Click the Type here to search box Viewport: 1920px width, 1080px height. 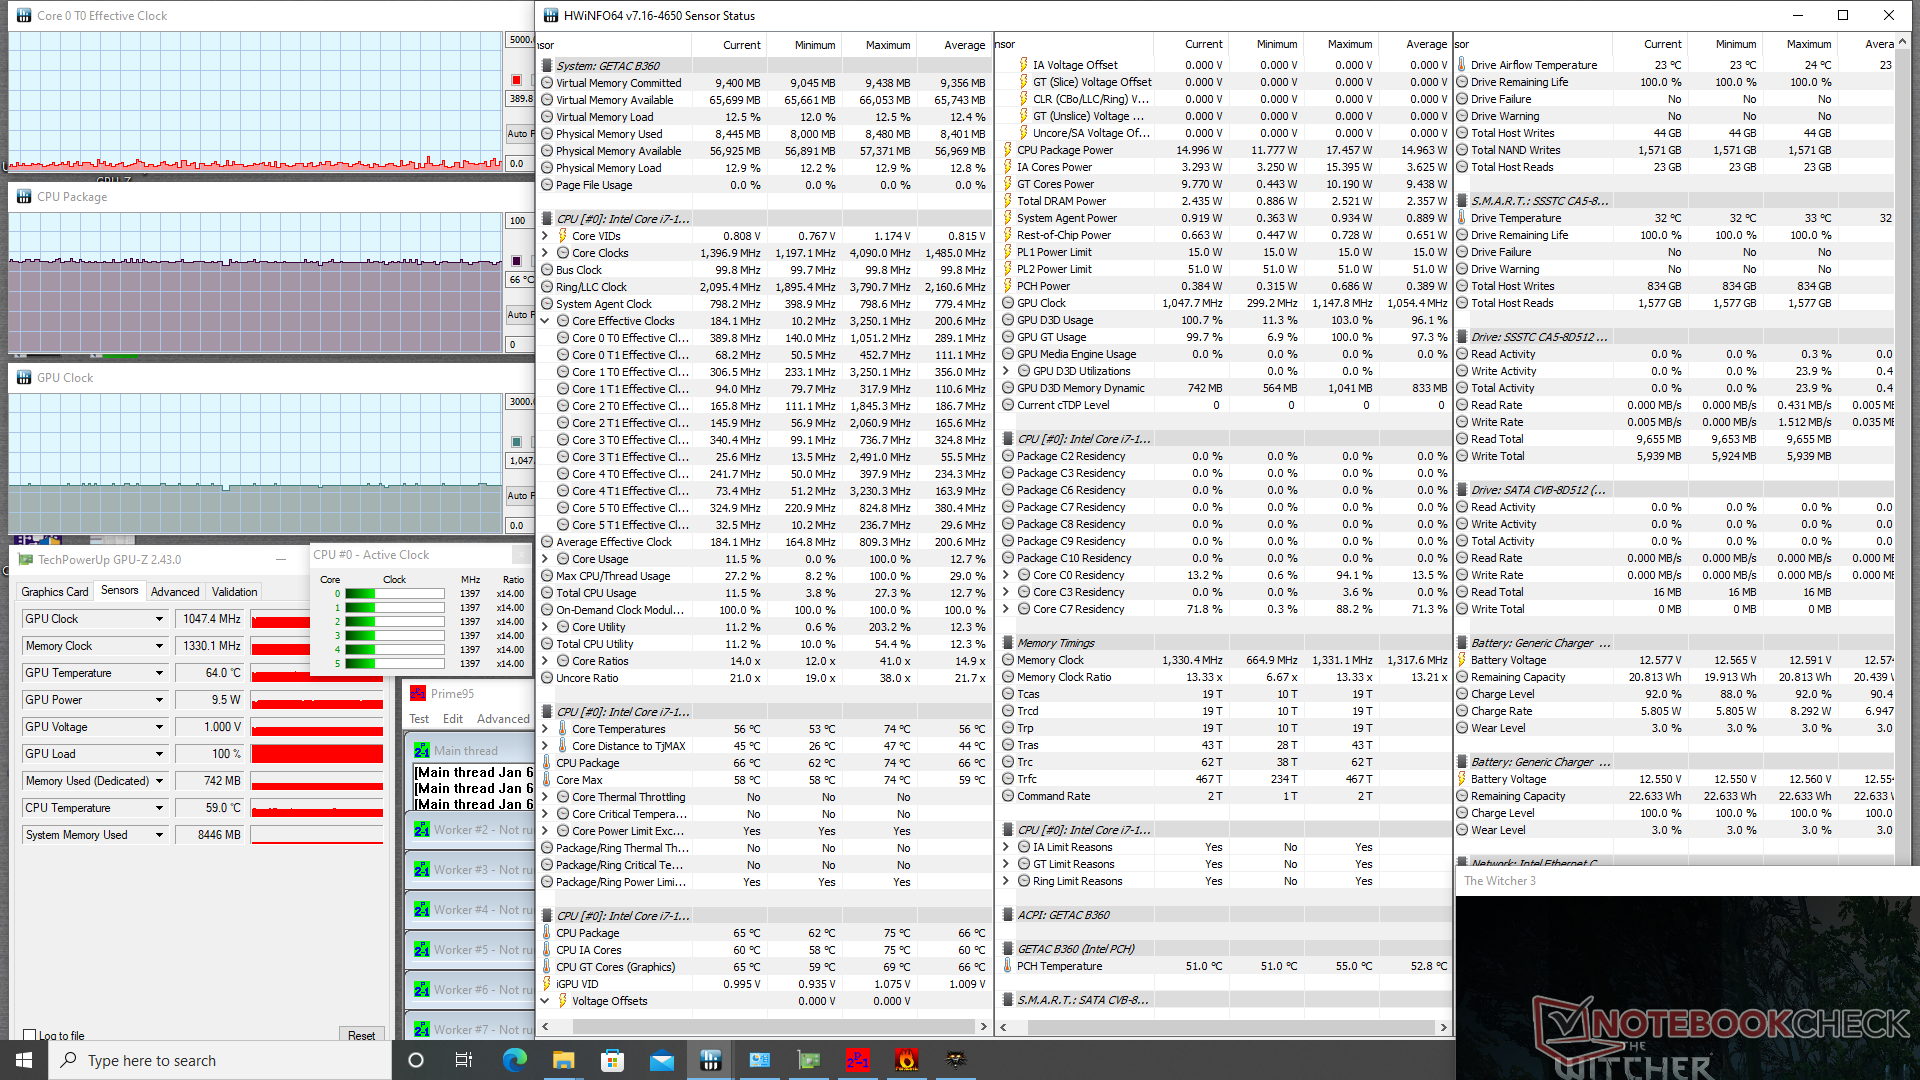tap(220, 1060)
